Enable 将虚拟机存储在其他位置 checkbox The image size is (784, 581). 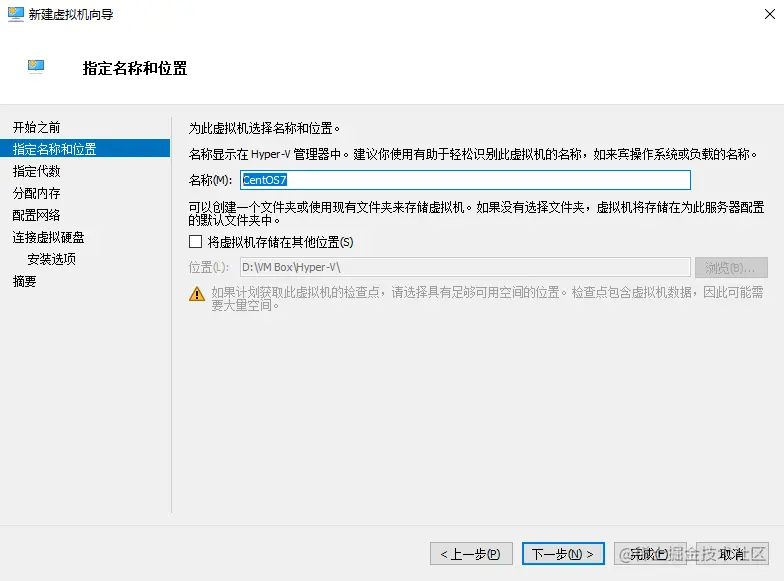196,242
